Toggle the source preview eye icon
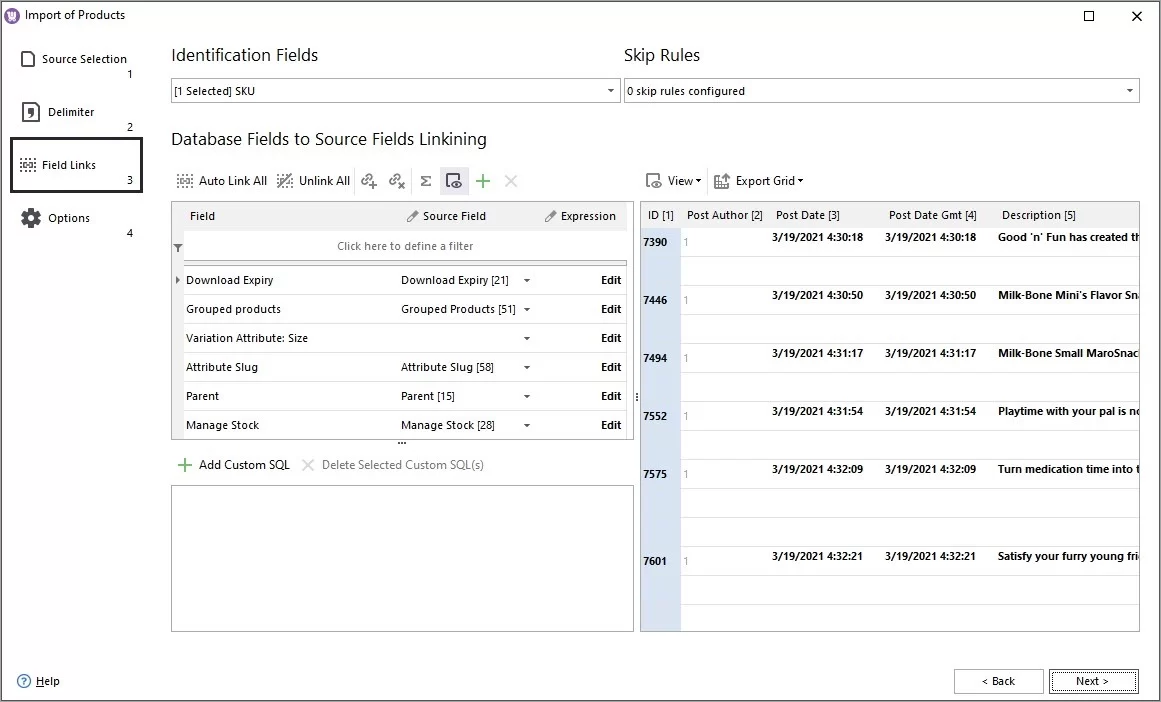Screen dimensions: 1161x702 point(454,181)
